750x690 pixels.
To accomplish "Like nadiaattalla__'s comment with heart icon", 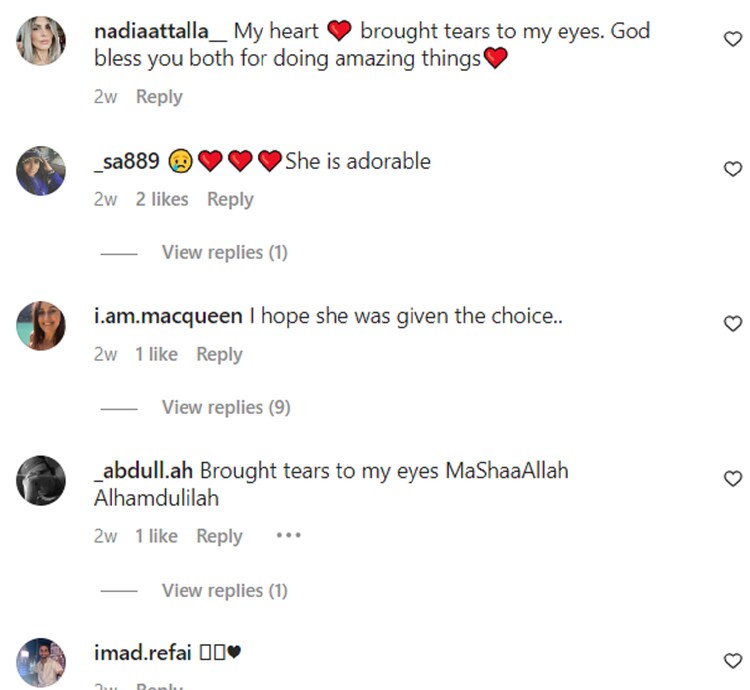I will (x=732, y=39).
